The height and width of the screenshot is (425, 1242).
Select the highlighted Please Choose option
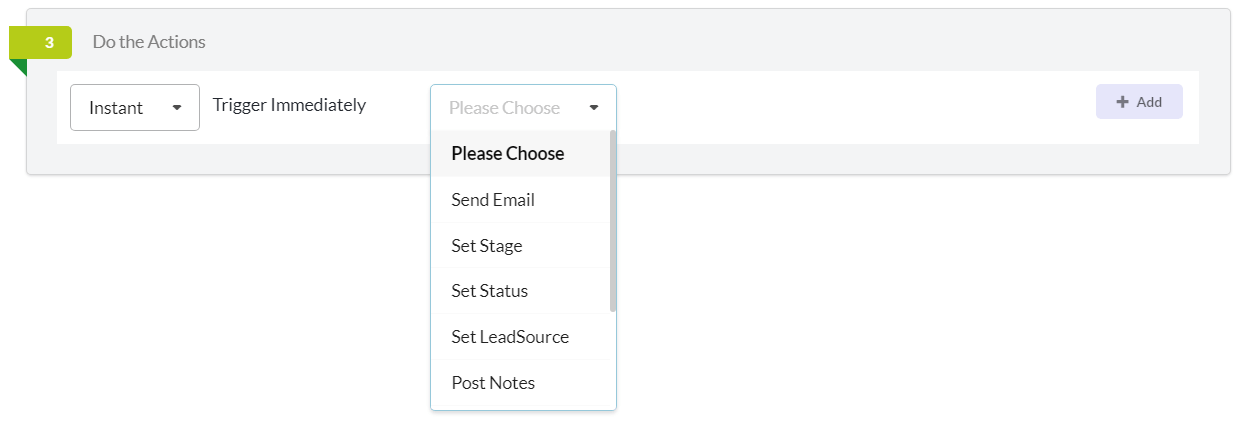[520, 154]
